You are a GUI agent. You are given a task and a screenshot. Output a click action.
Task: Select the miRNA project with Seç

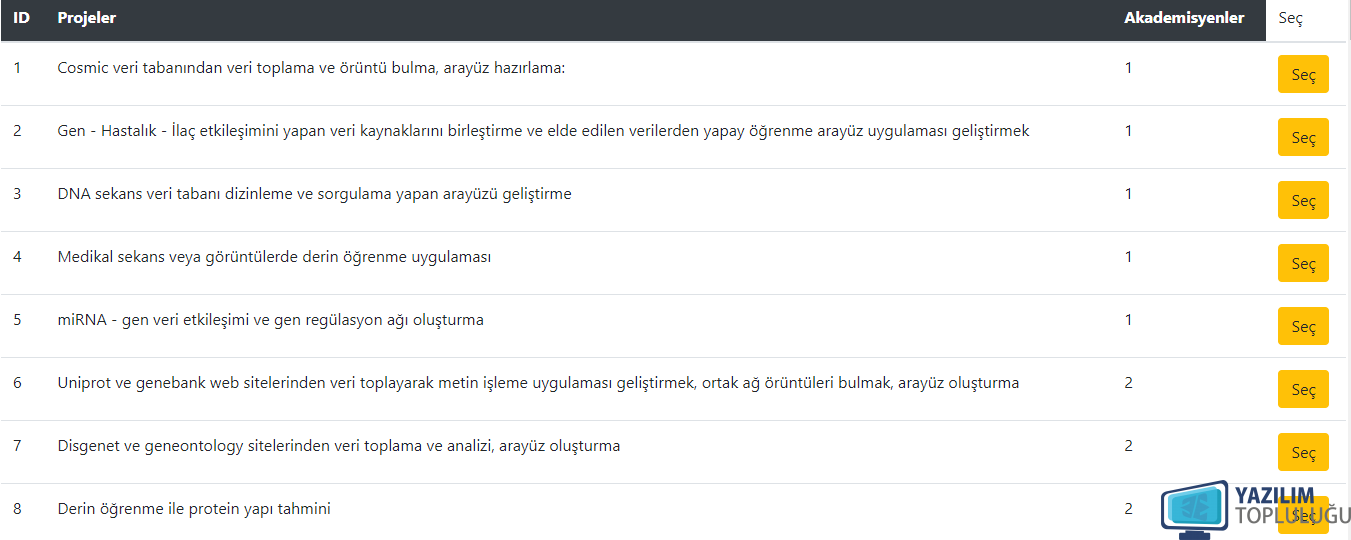point(1303,326)
